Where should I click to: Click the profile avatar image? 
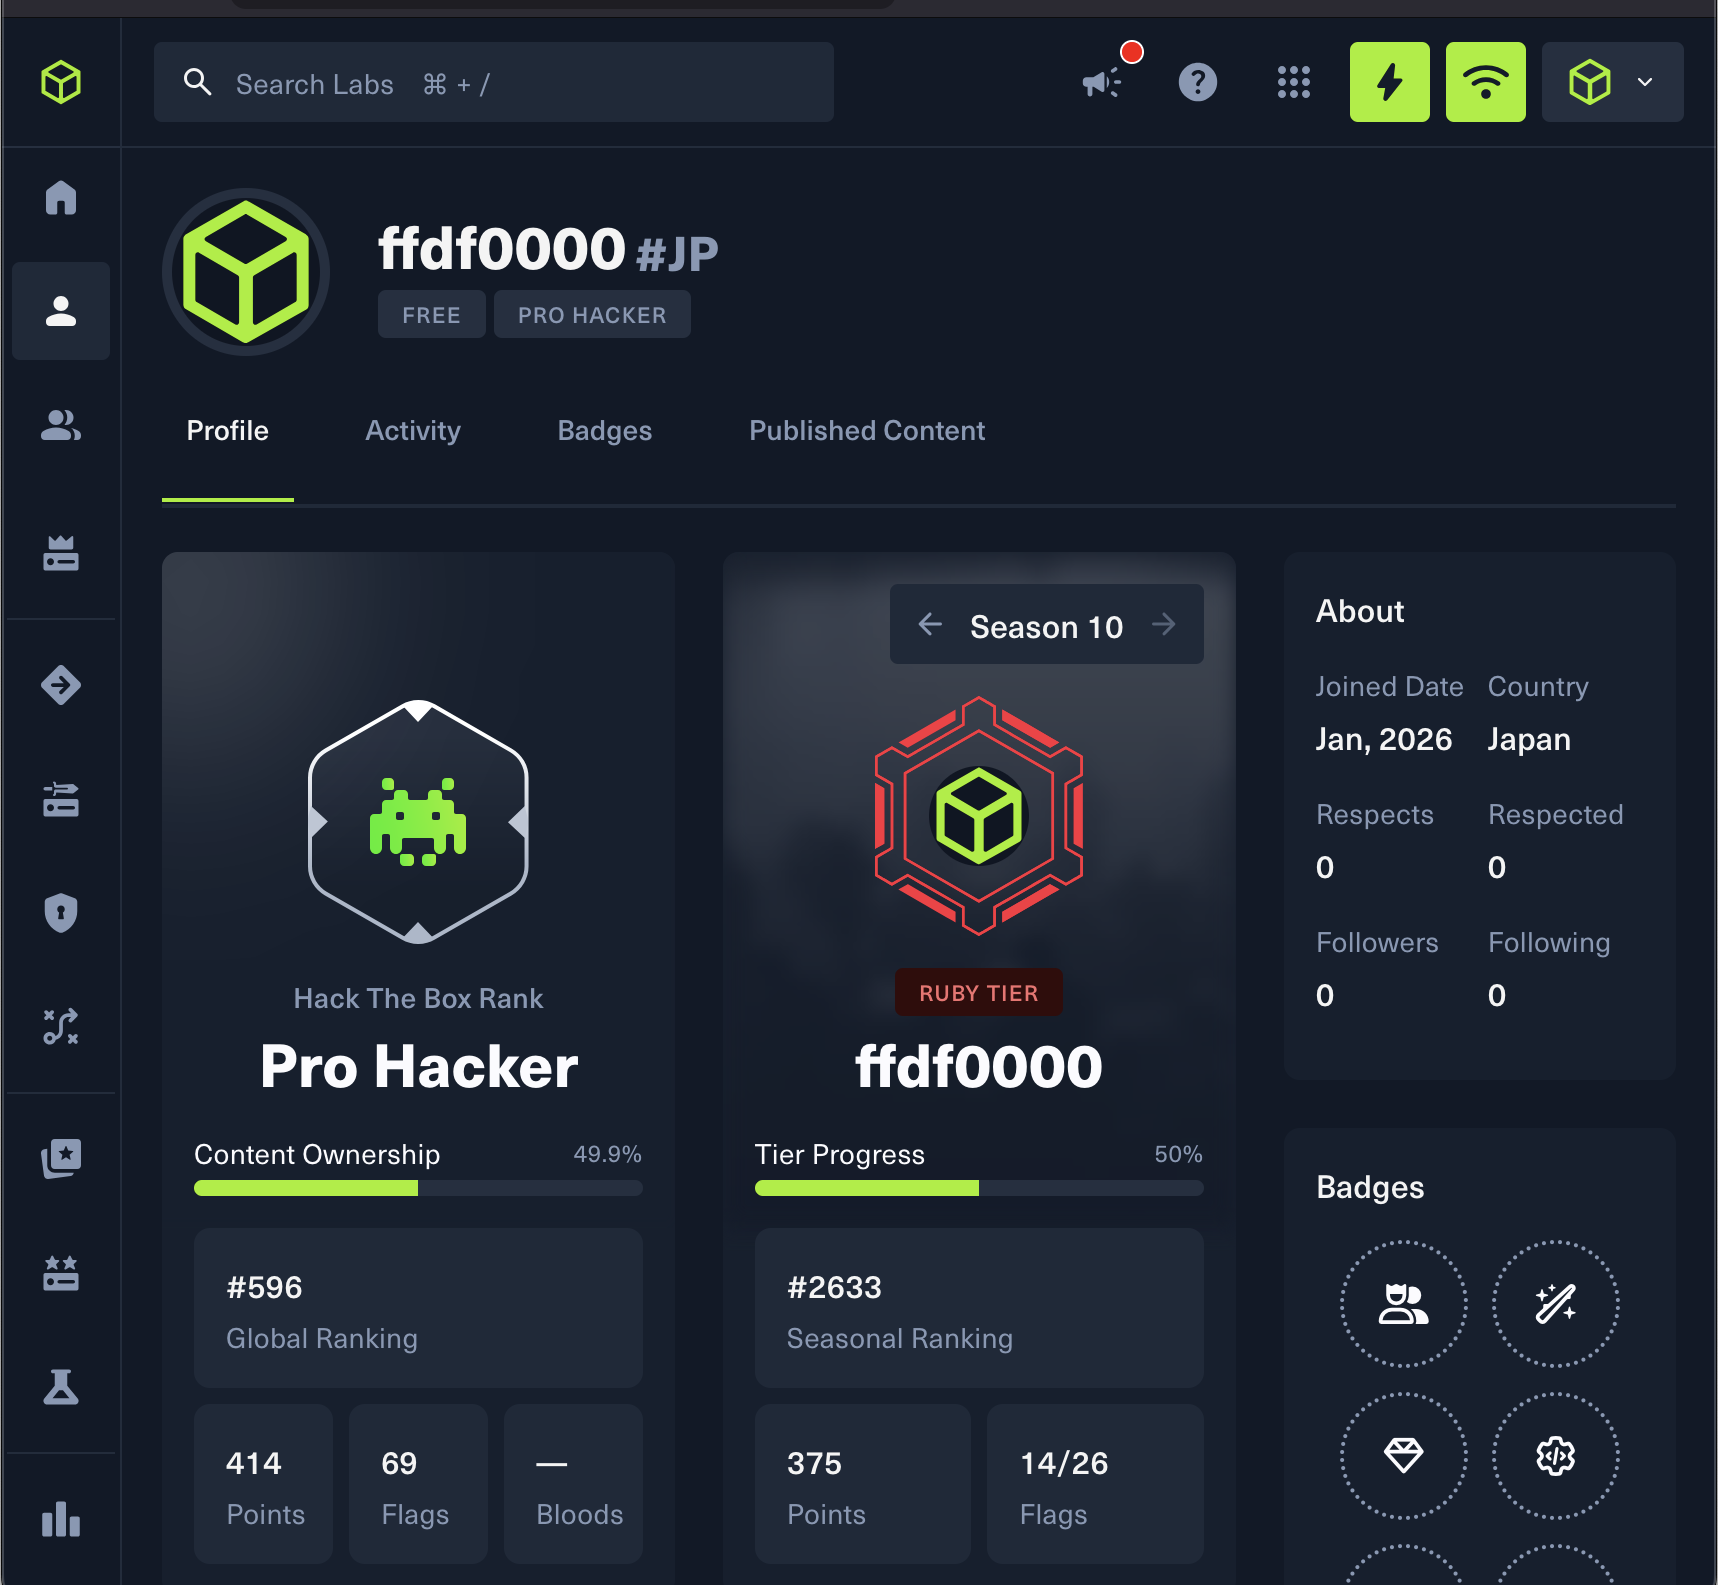pyautogui.click(x=246, y=272)
